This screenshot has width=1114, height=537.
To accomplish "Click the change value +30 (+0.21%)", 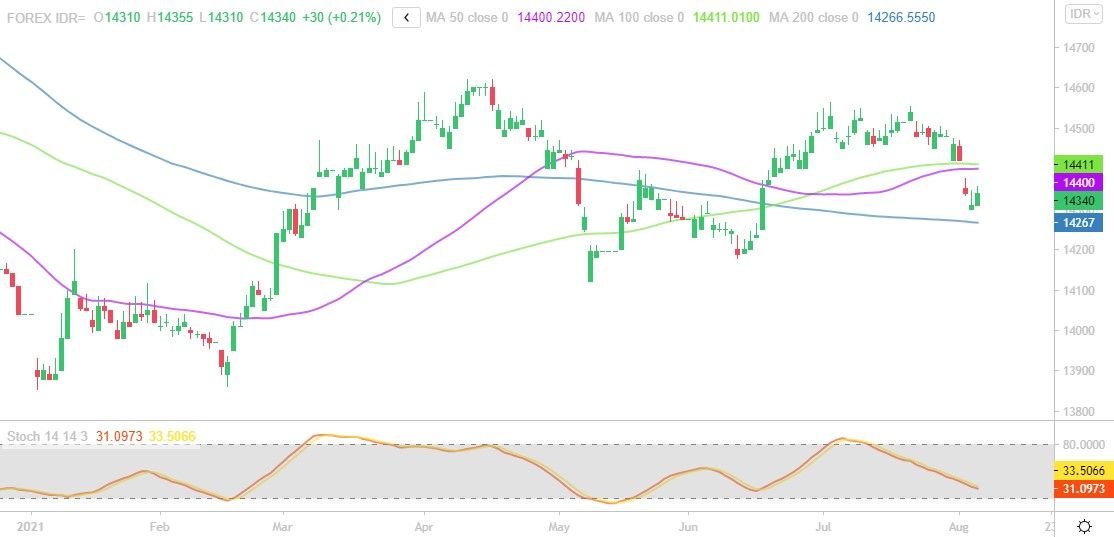I will point(342,17).
